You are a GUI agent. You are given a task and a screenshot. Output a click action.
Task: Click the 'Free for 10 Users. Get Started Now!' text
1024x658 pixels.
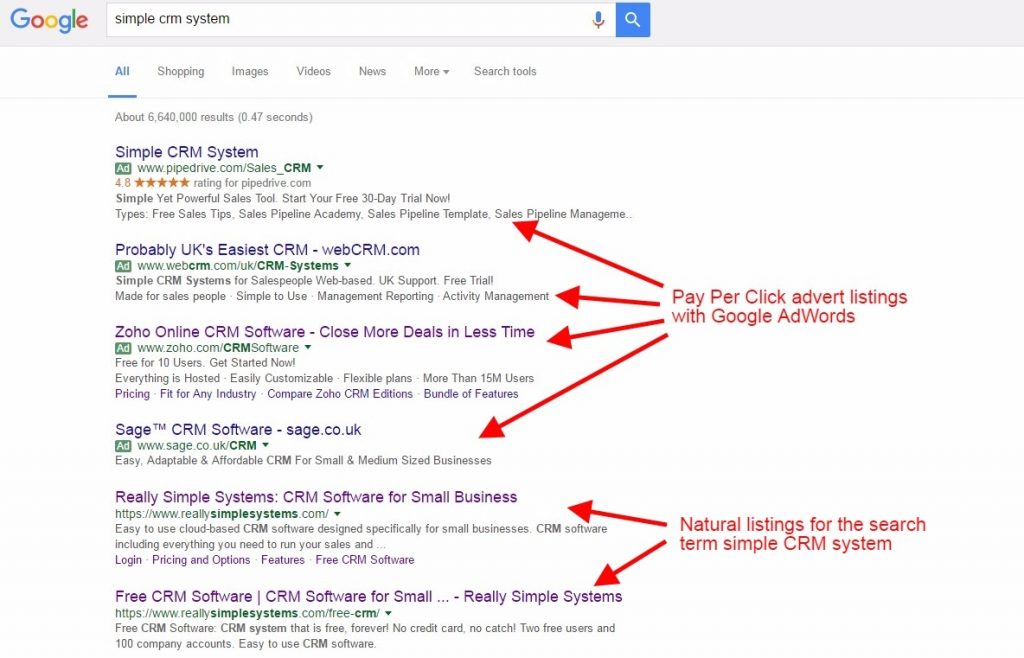[x=205, y=363]
